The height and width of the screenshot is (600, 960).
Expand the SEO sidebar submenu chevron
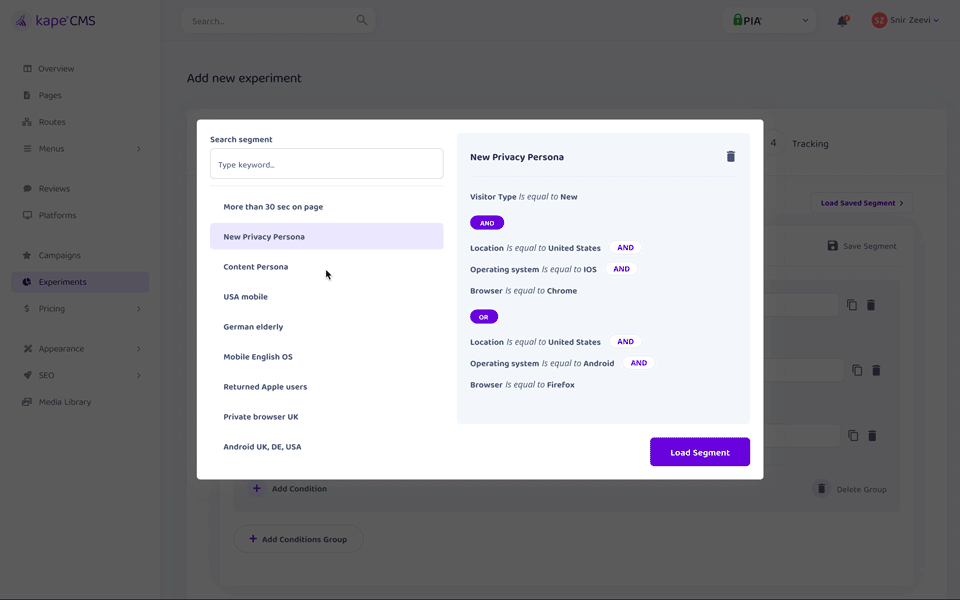click(x=138, y=375)
